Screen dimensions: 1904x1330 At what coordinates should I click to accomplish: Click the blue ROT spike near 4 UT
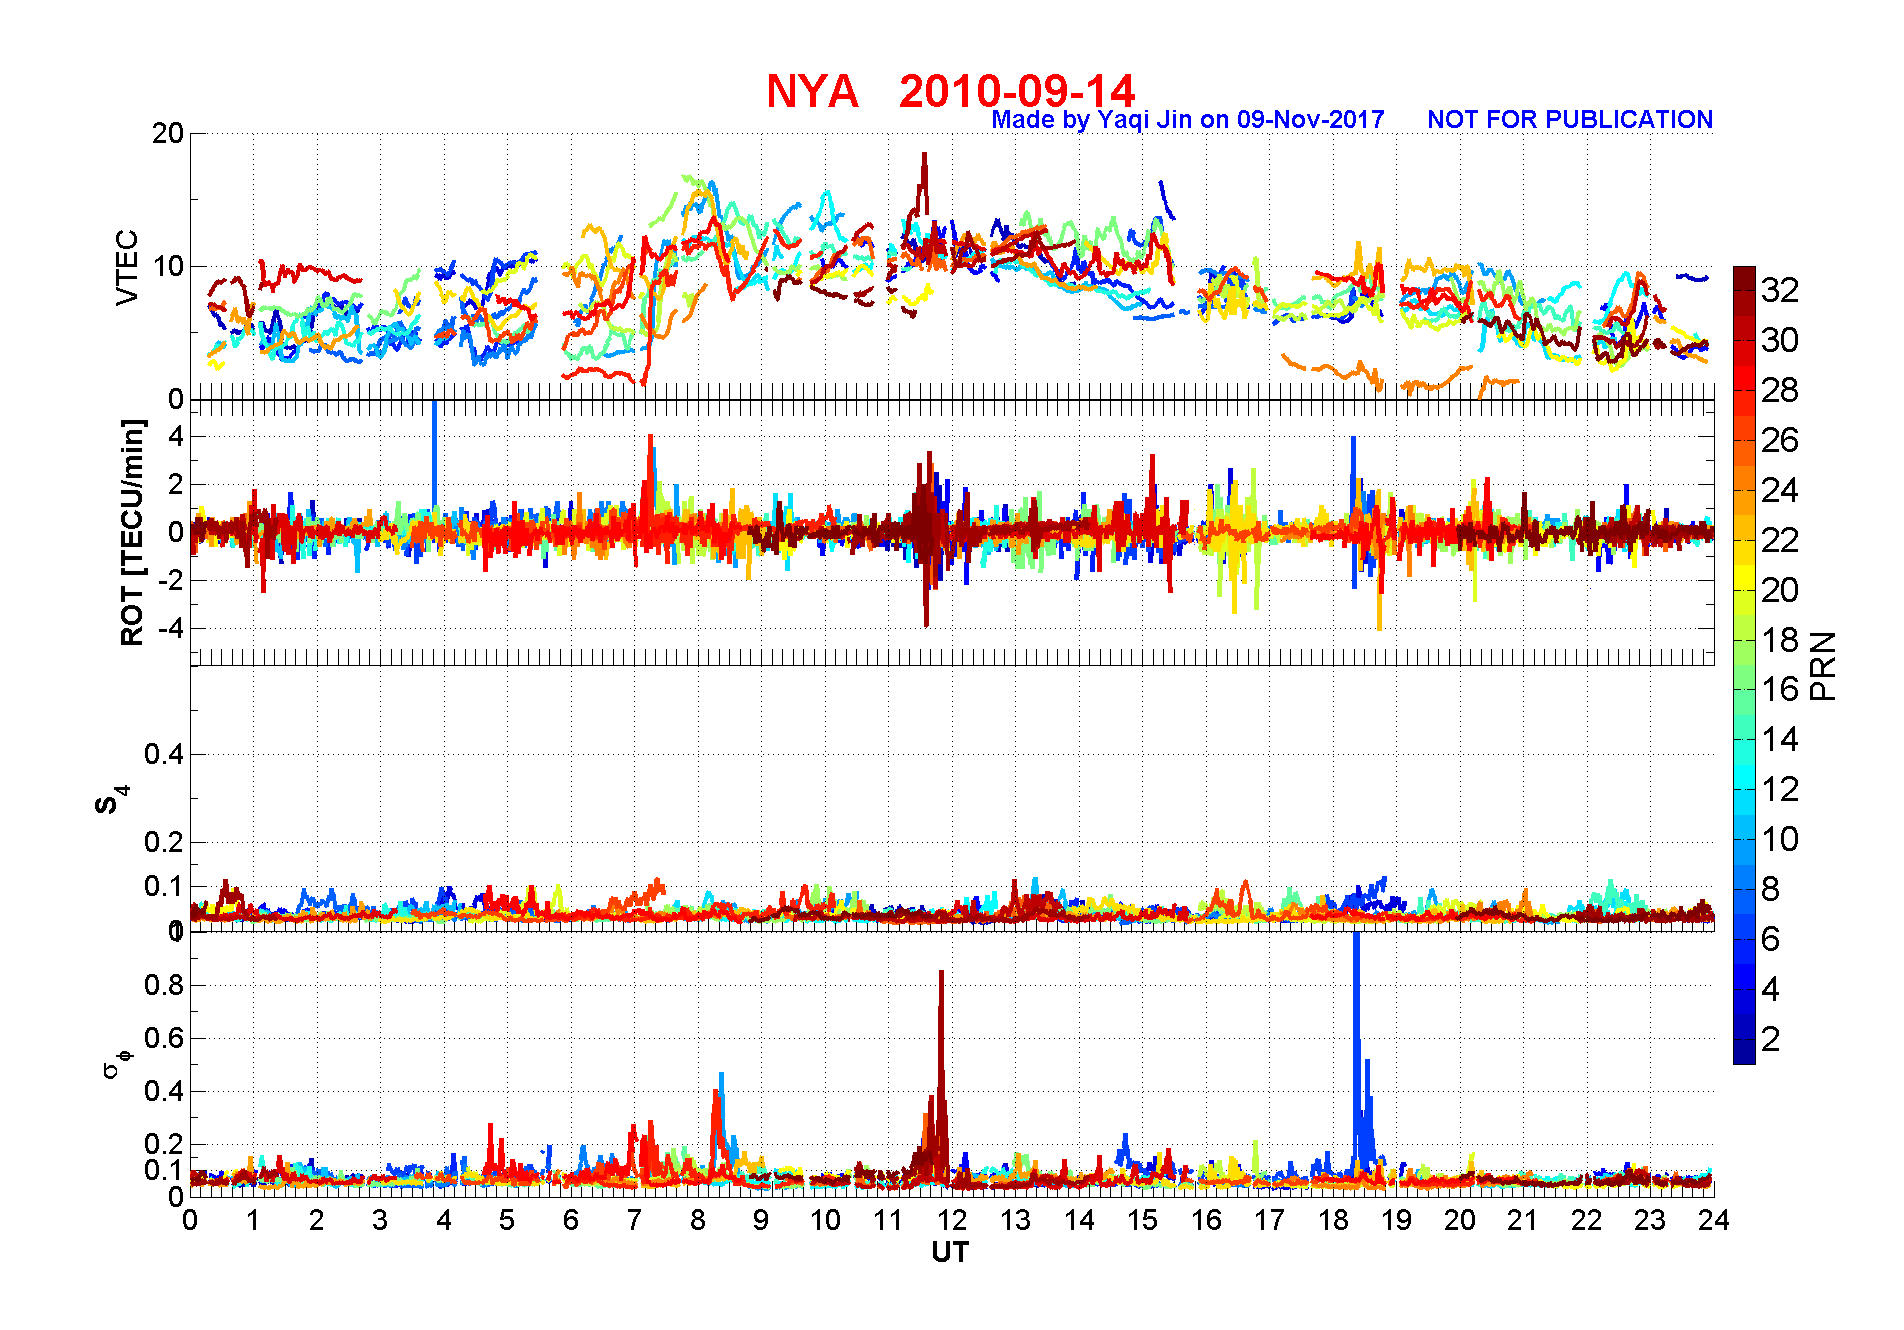434,455
